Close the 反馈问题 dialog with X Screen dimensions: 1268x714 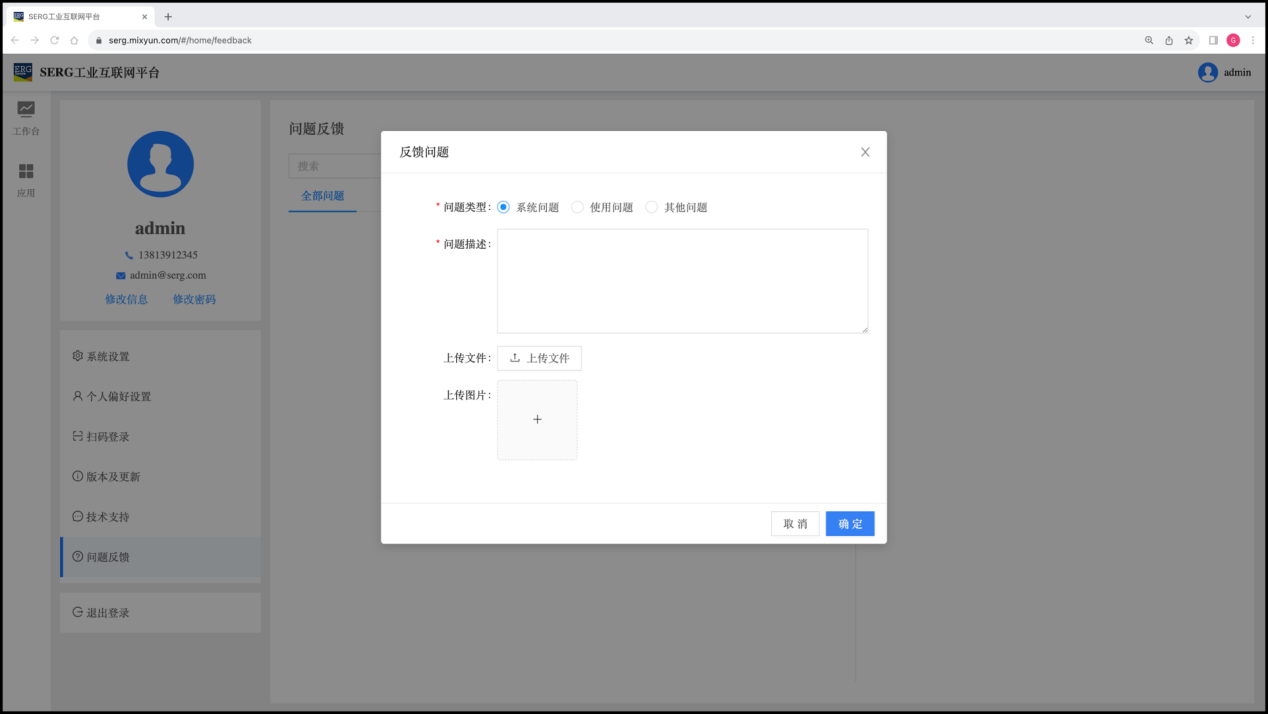coord(865,152)
